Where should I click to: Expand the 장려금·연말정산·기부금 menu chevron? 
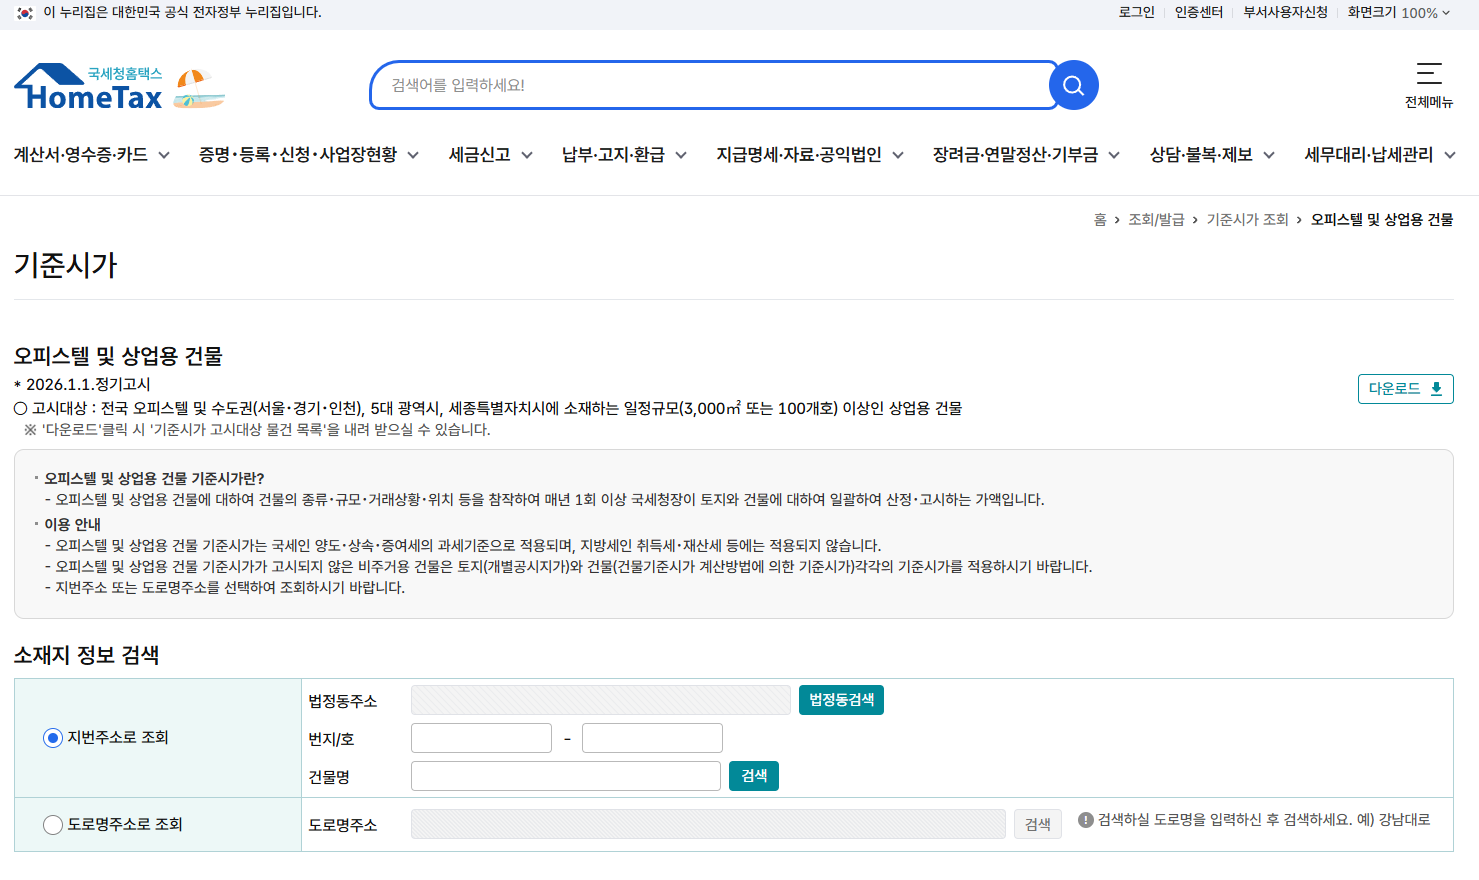tap(1114, 155)
